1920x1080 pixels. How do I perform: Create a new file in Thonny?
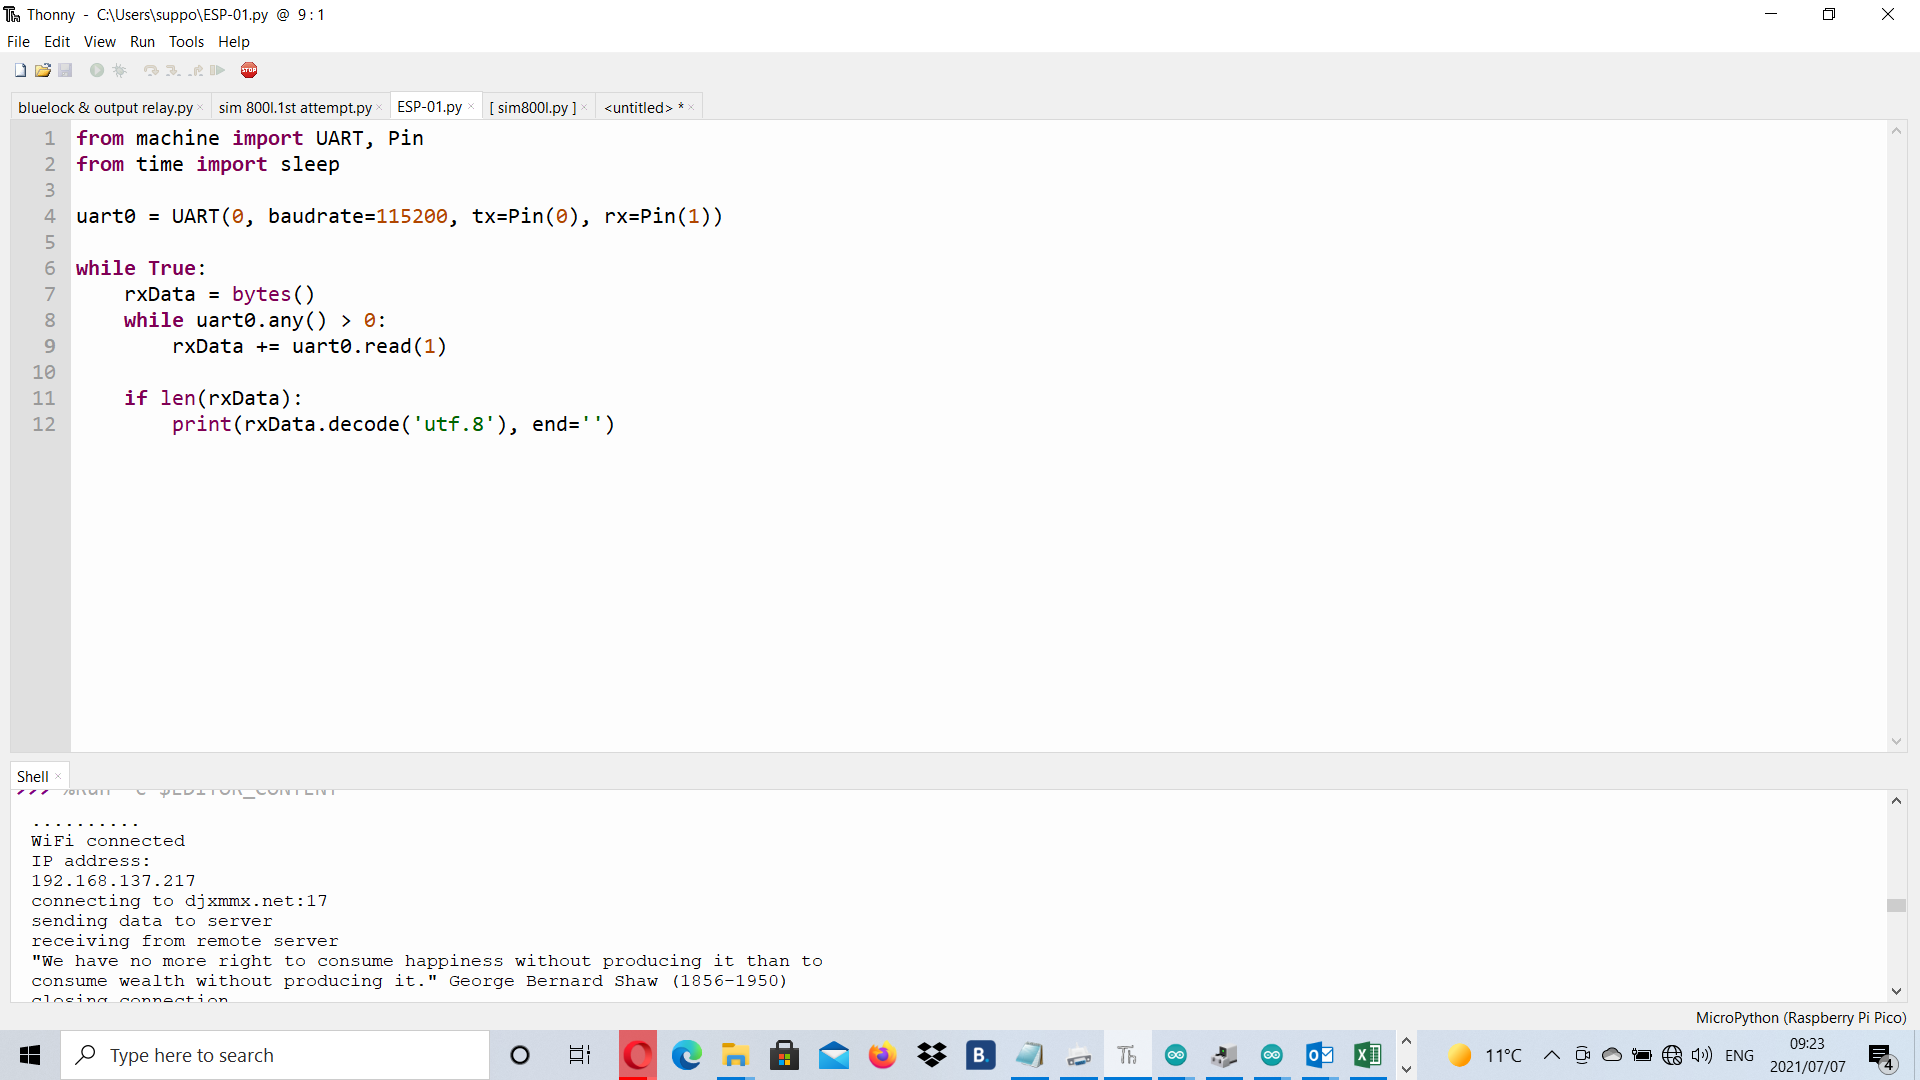tap(19, 70)
